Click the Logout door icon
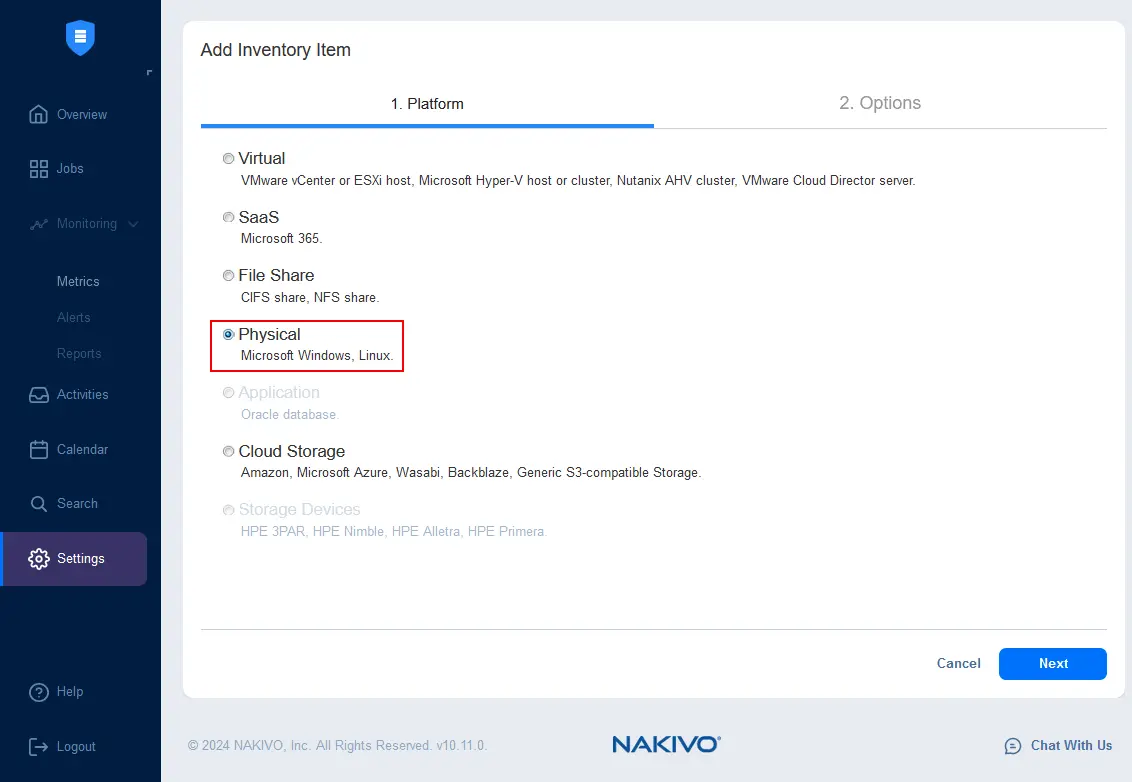This screenshot has width=1132, height=782. tap(39, 747)
